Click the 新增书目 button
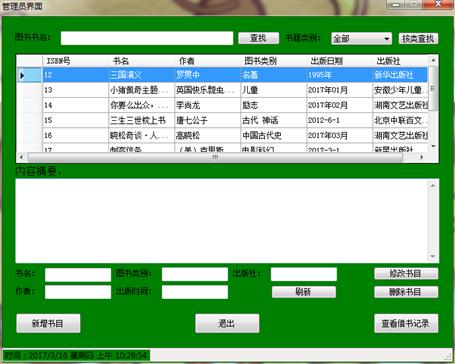This screenshot has height=364, width=455. (x=48, y=323)
